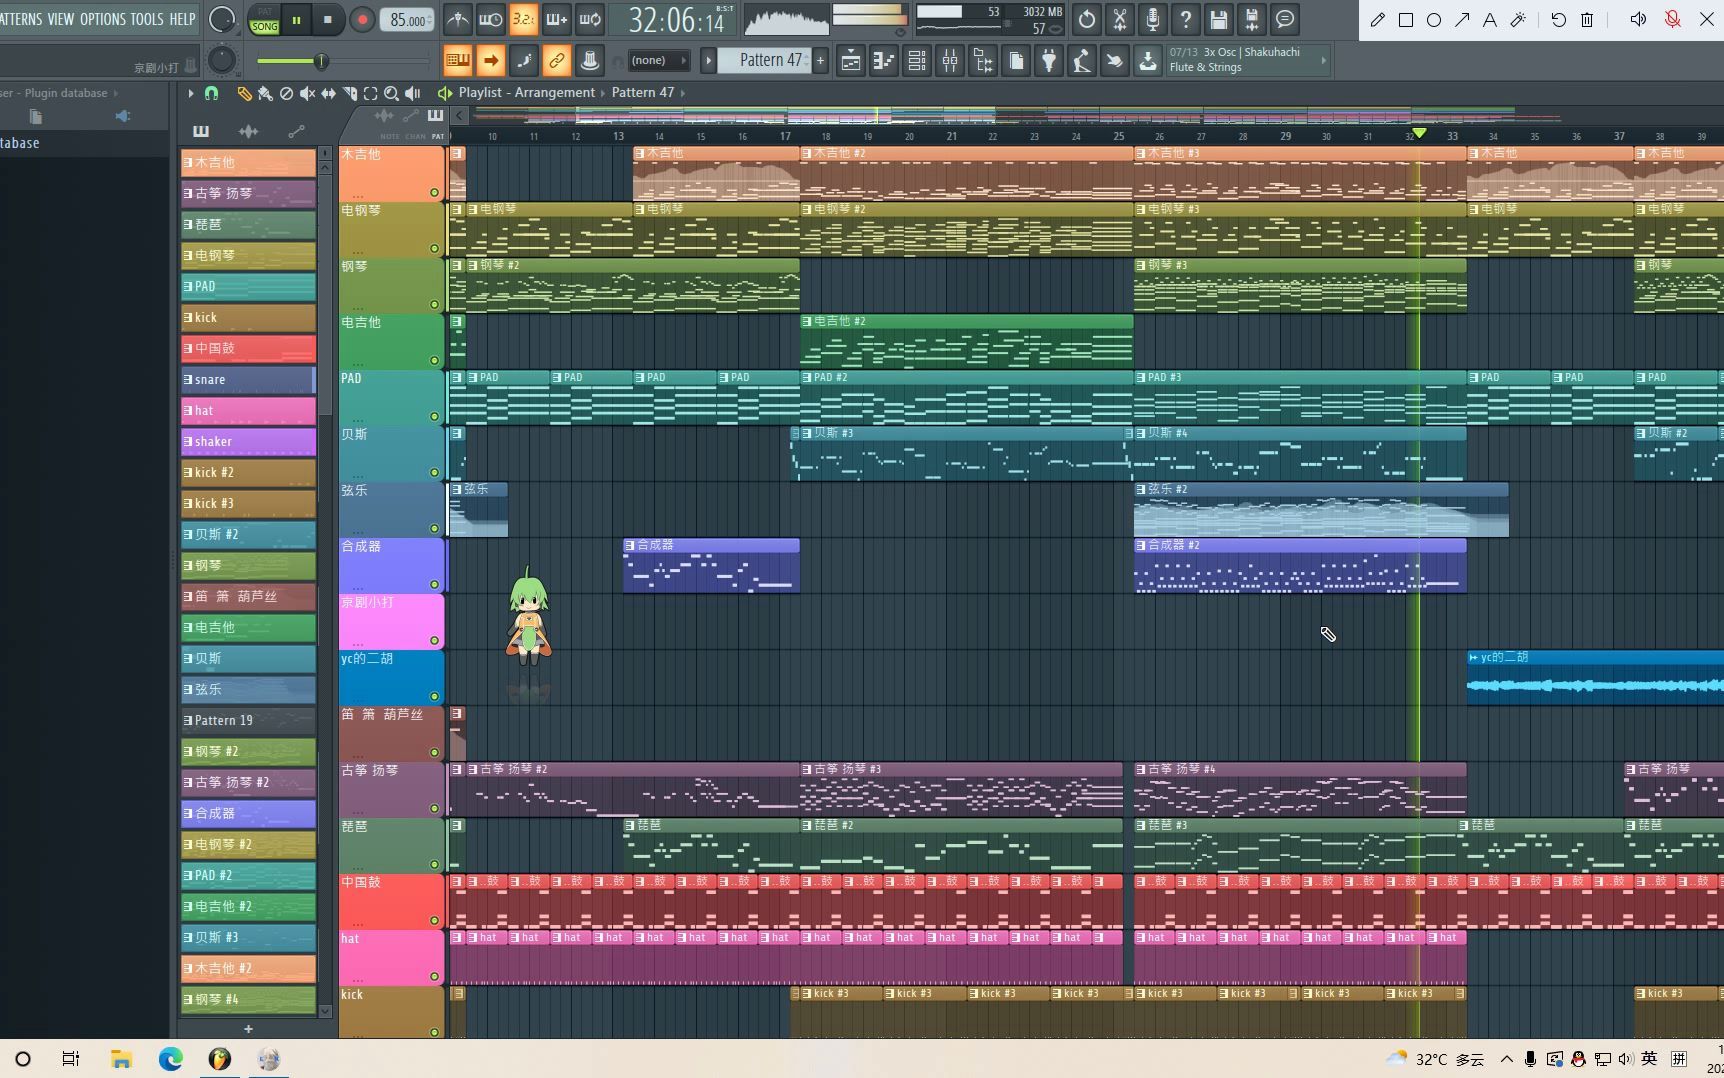Image resolution: width=1724 pixels, height=1078 pixels.
Task: Add new pattern with plus button
Action: click(820, 61)
